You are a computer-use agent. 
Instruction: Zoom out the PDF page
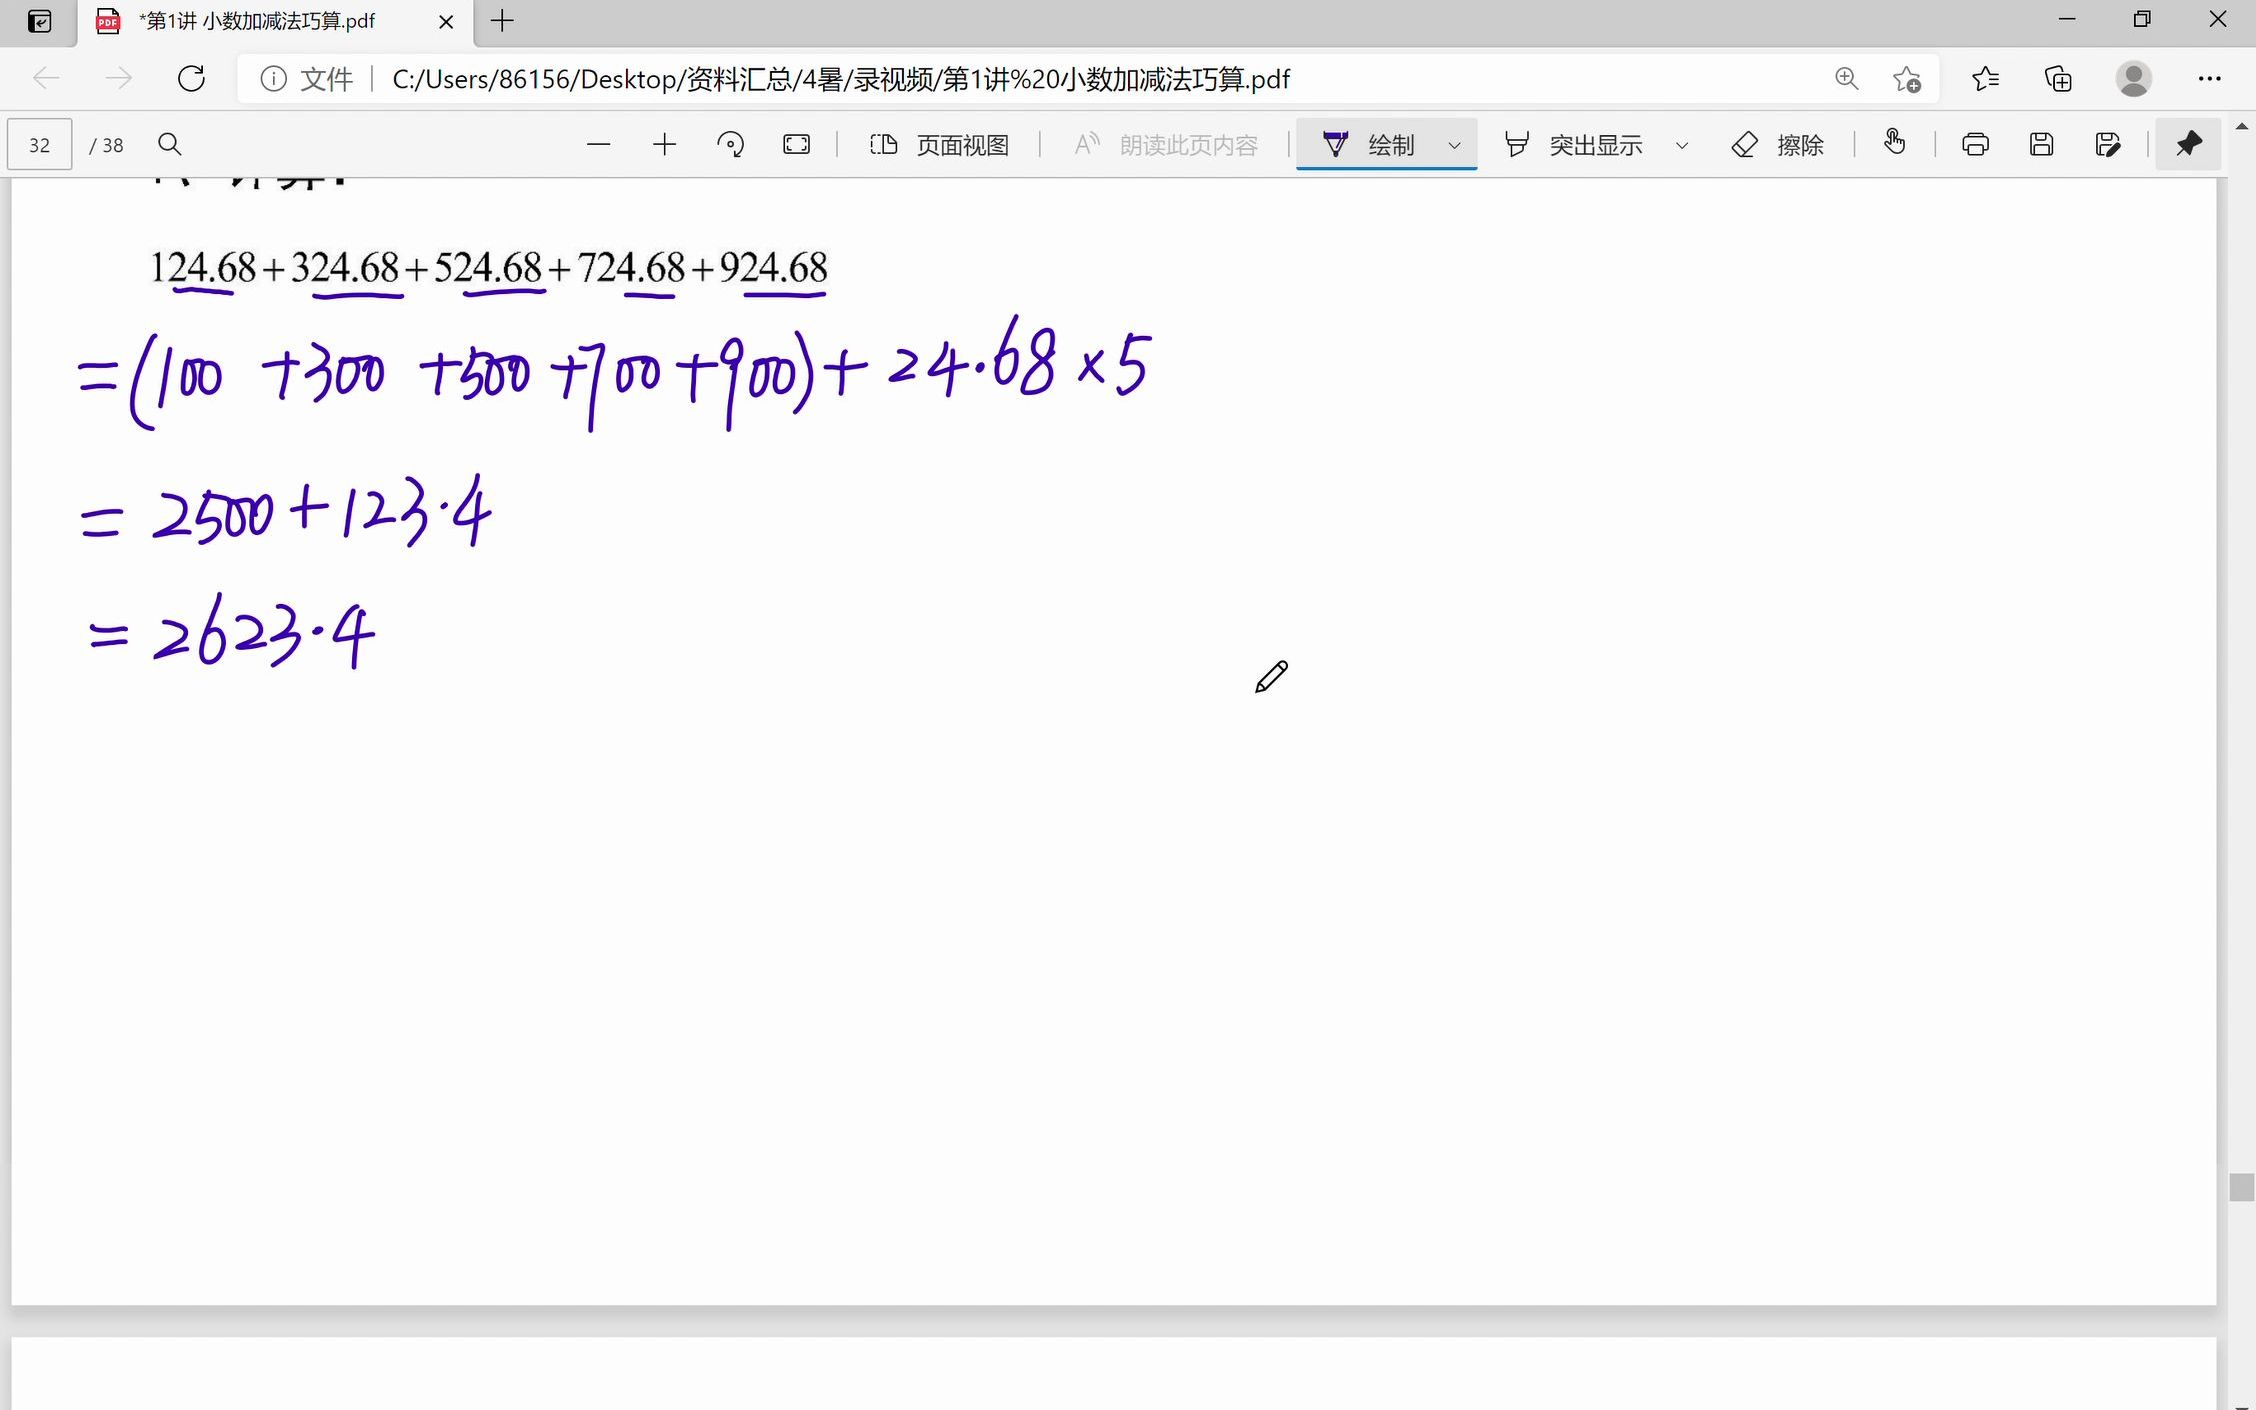pyautogui.click(x=598, y=145)
